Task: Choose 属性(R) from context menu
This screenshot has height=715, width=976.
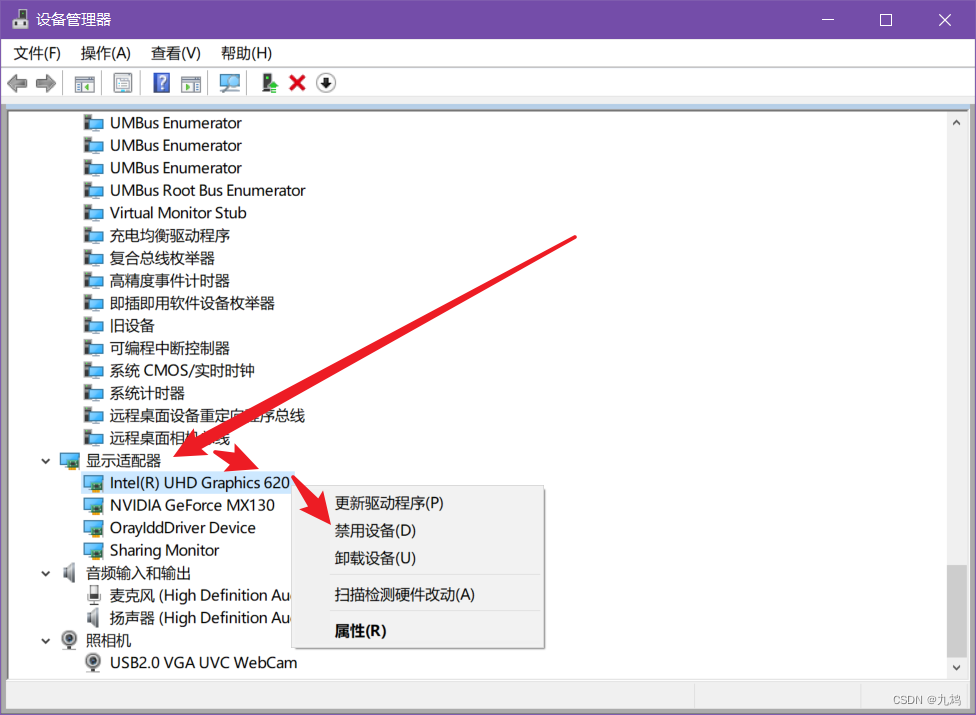Action: tap(418, 631)
